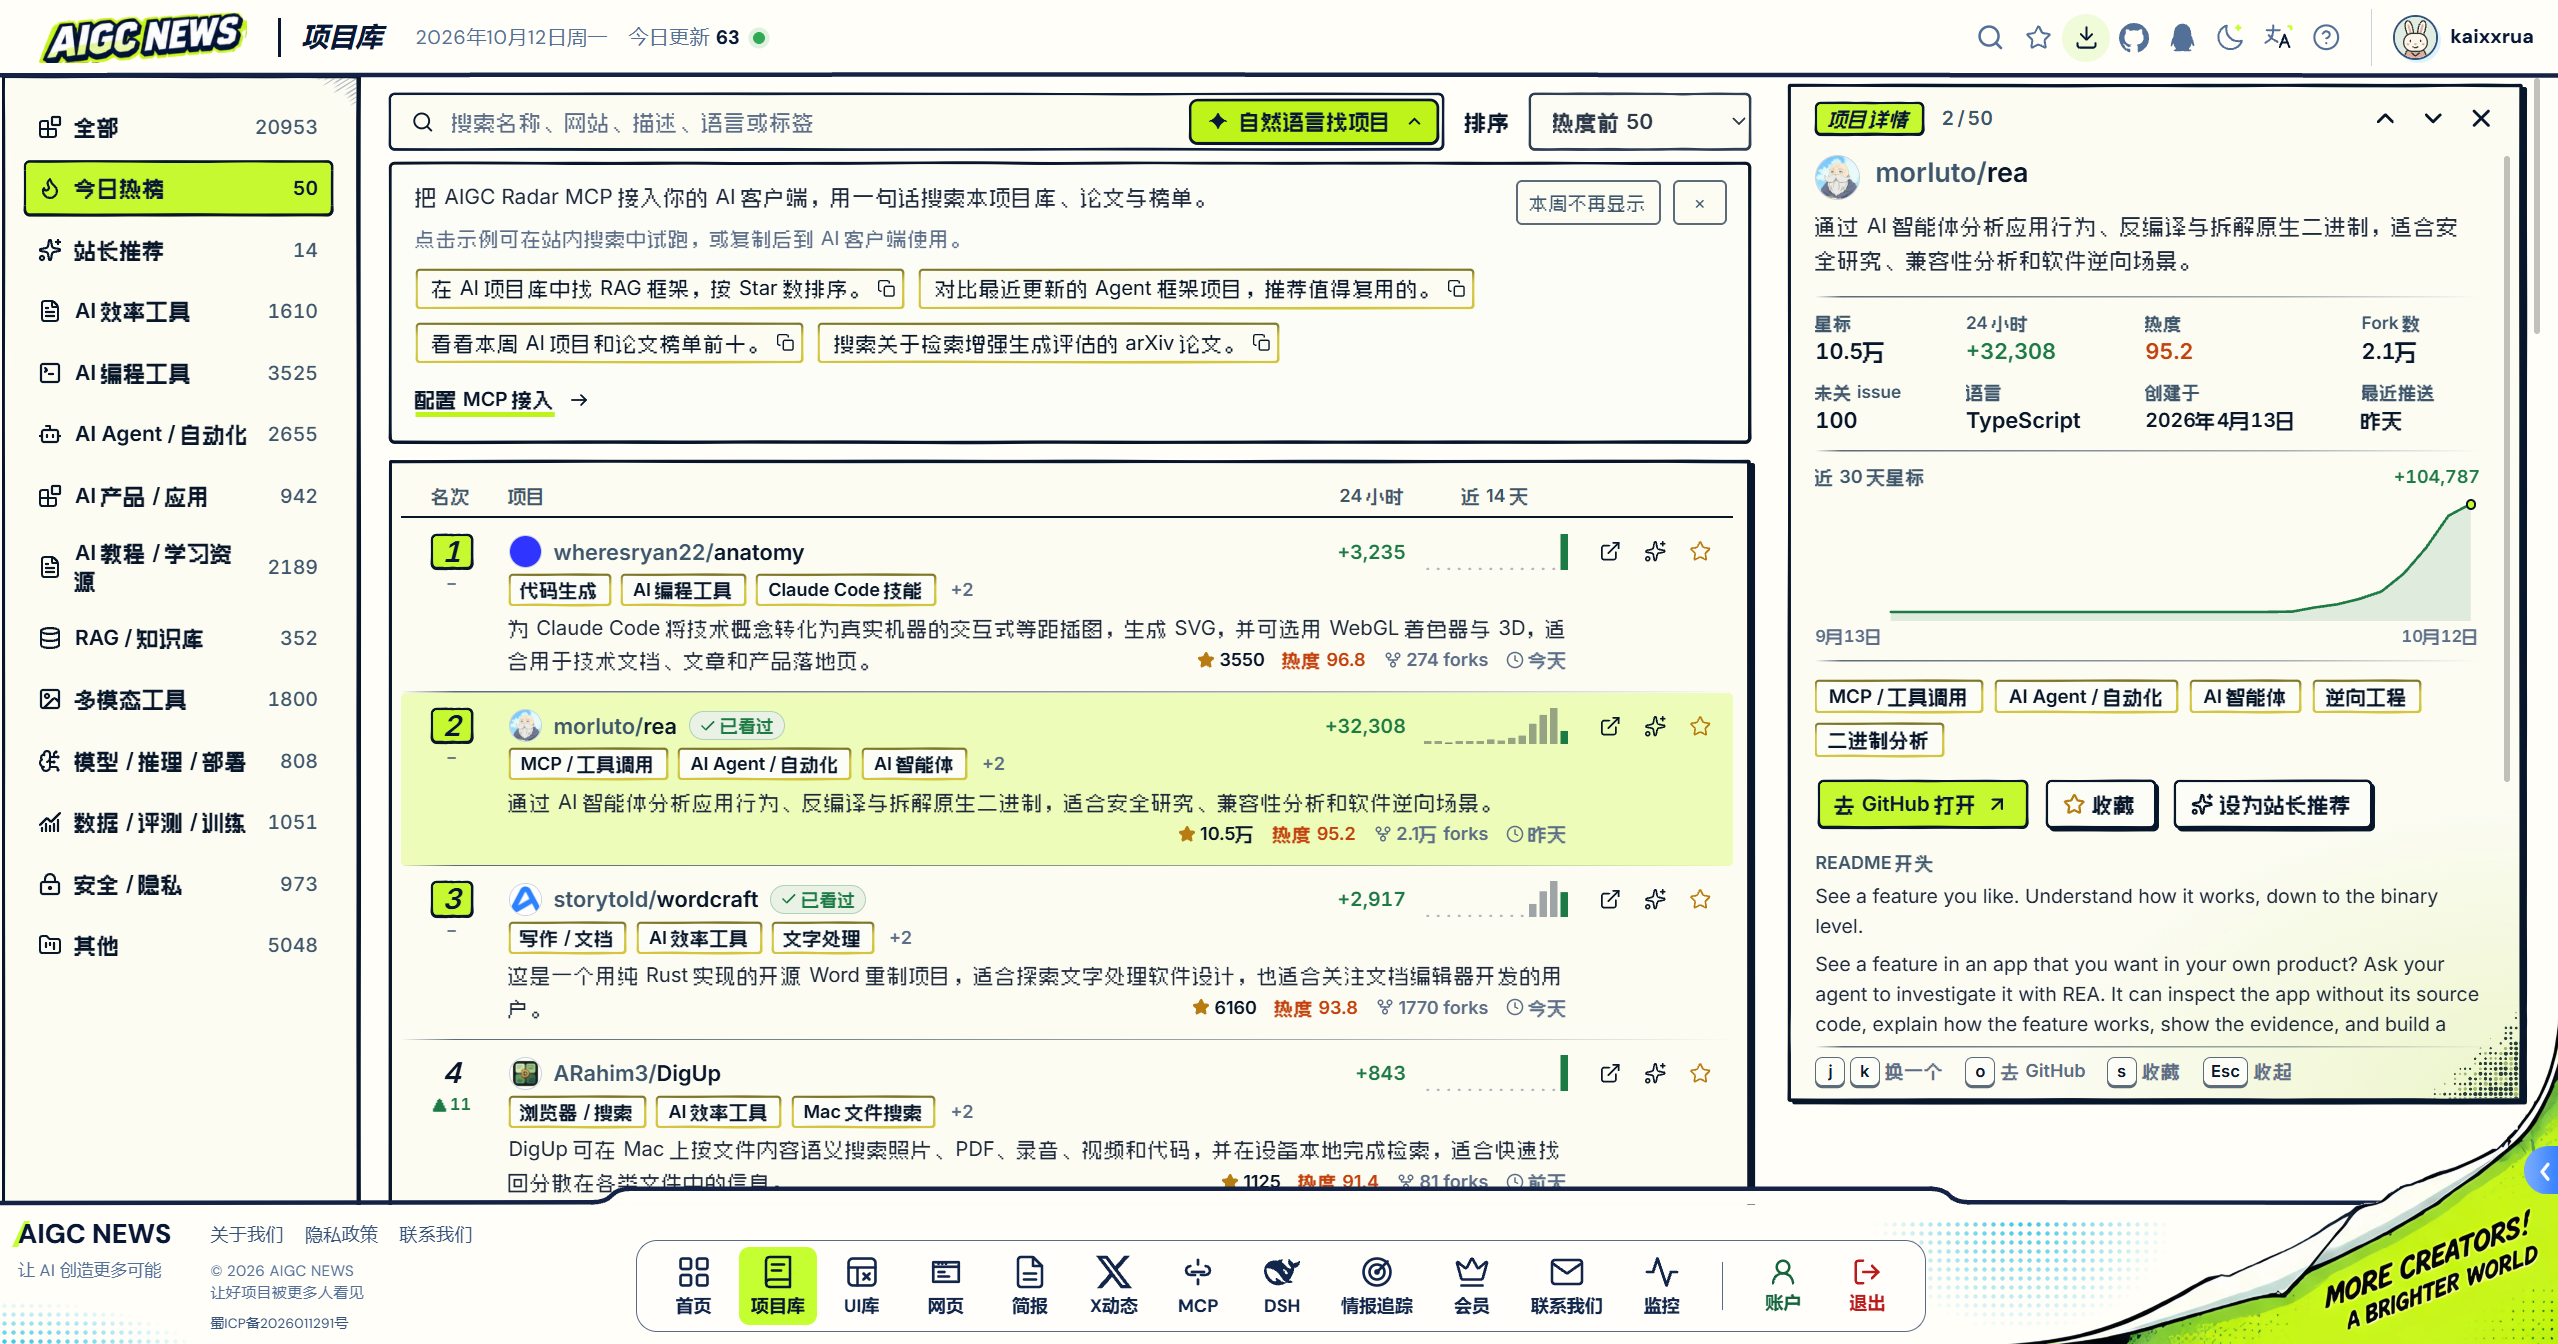Open kaixxrua user profile avatar
This screenshot has height=1344, width=2558.
[x=2415, y=38]
